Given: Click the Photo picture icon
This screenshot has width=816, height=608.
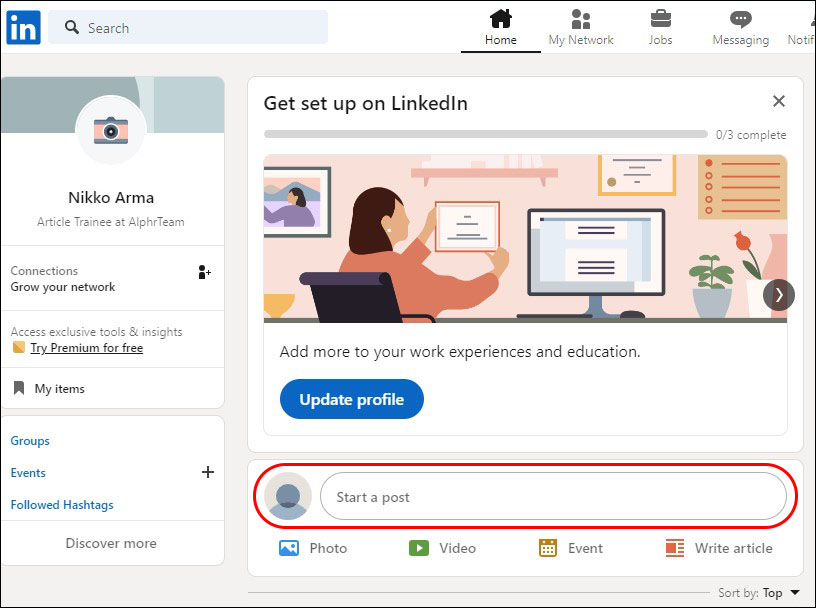Looking at the screenshot, I should click(289, 548).
